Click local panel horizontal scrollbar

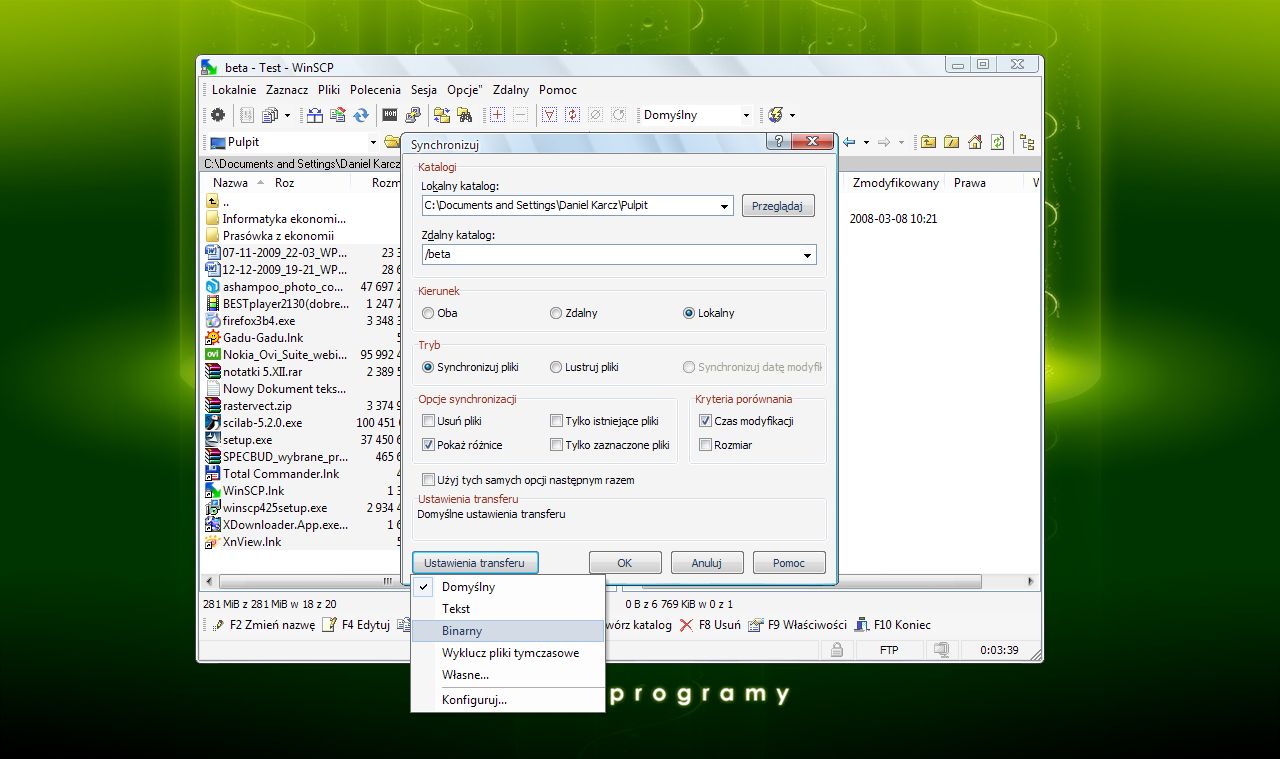(302, 581)
